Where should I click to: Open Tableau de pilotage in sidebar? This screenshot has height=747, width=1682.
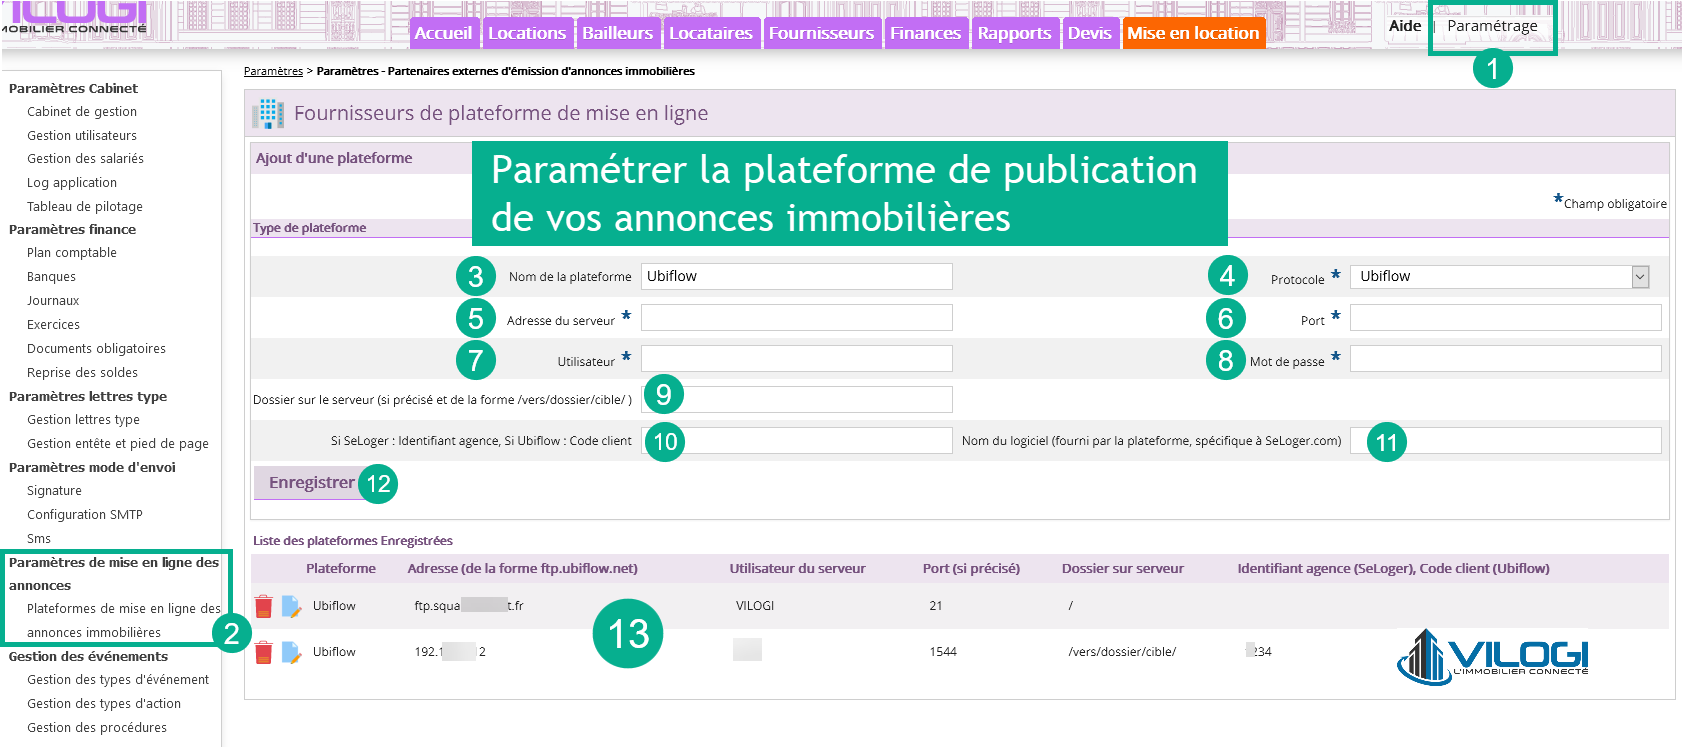[85, 207]
